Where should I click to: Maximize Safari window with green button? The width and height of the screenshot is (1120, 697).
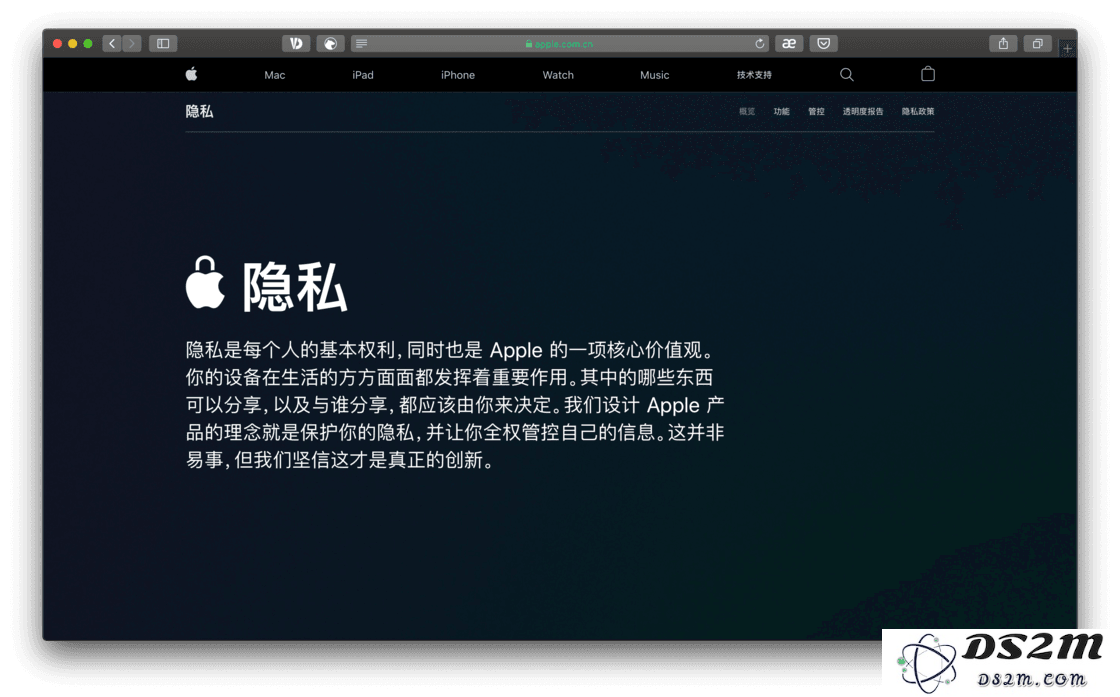pos(88,44)
